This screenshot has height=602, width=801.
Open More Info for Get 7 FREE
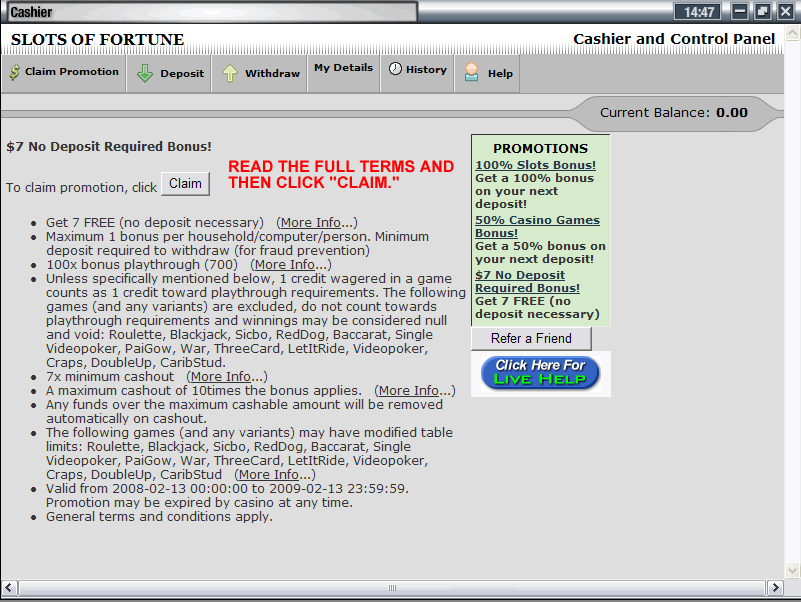(316, 222)
